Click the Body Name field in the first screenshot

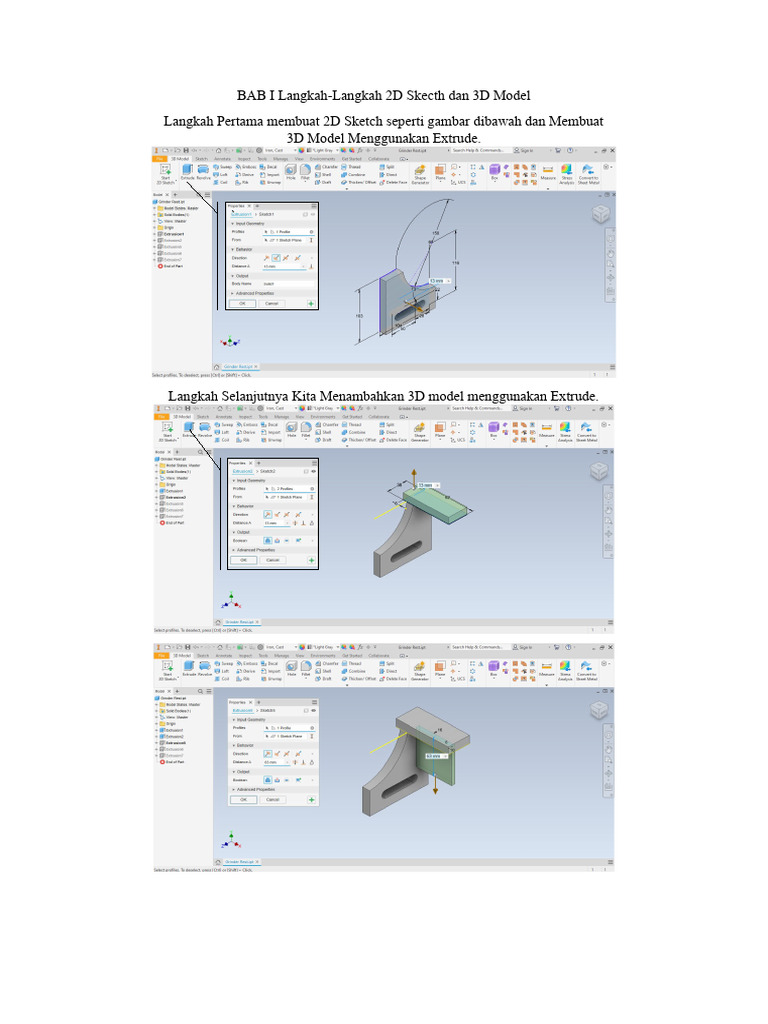(287, 284)
